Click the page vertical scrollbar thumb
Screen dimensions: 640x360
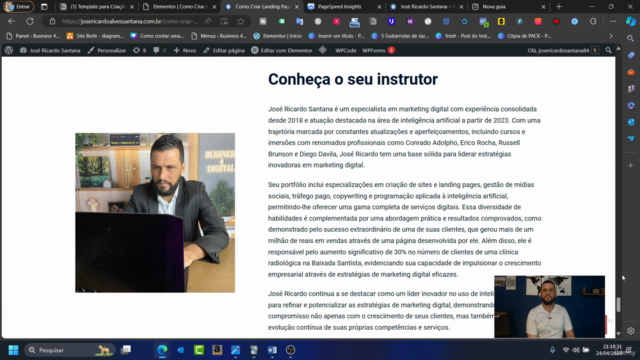coord(618,304)
